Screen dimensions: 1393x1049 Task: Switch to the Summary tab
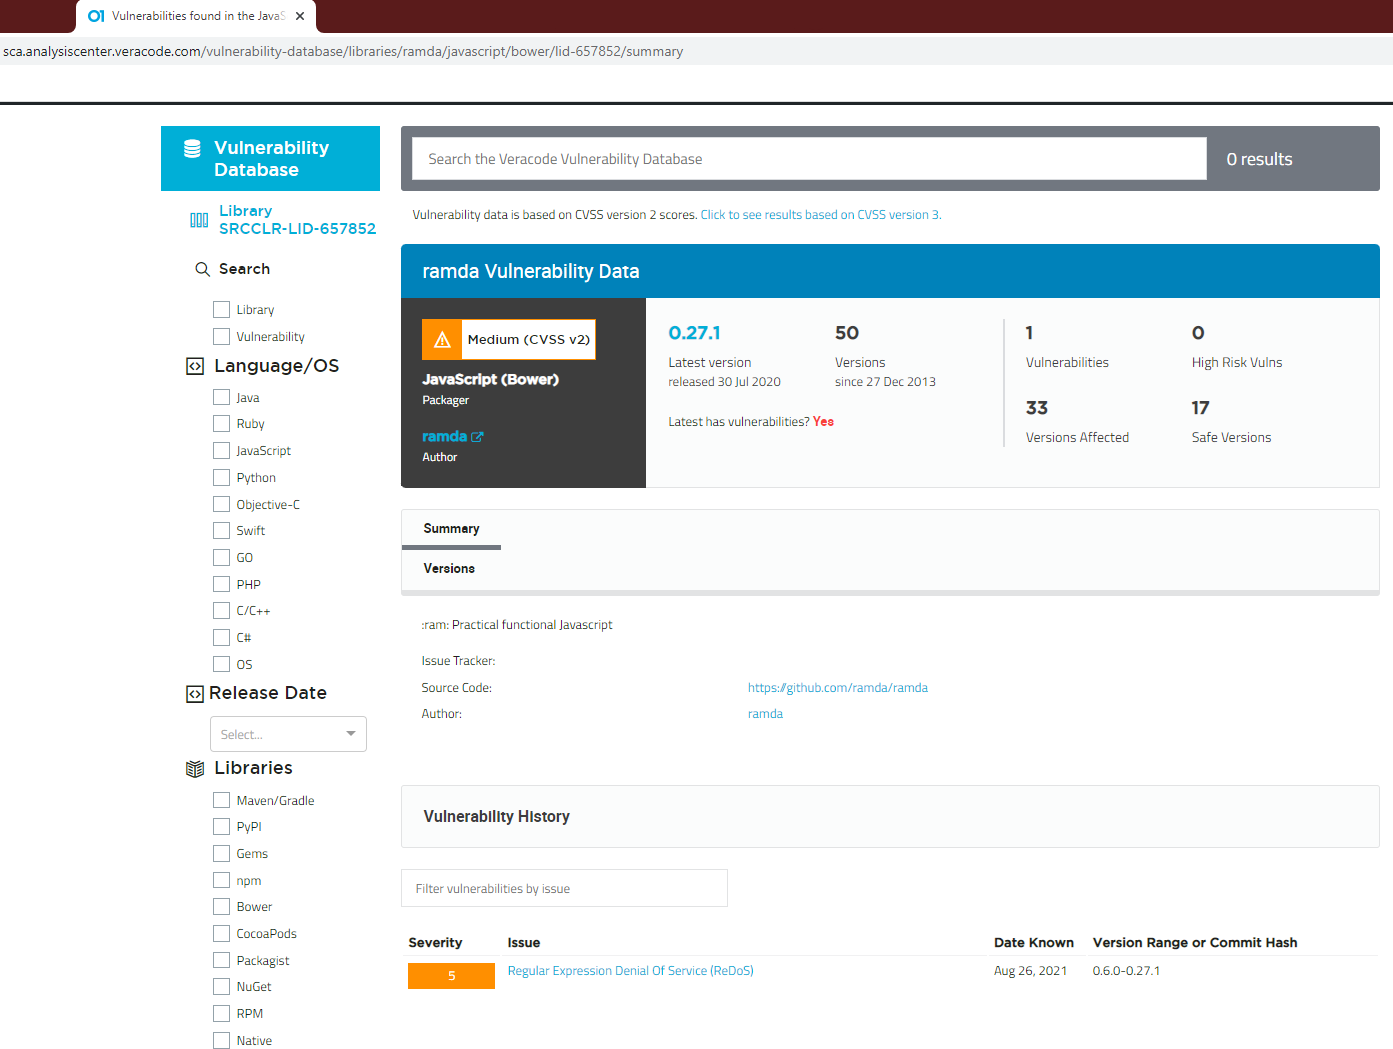[x=451, y=529]
